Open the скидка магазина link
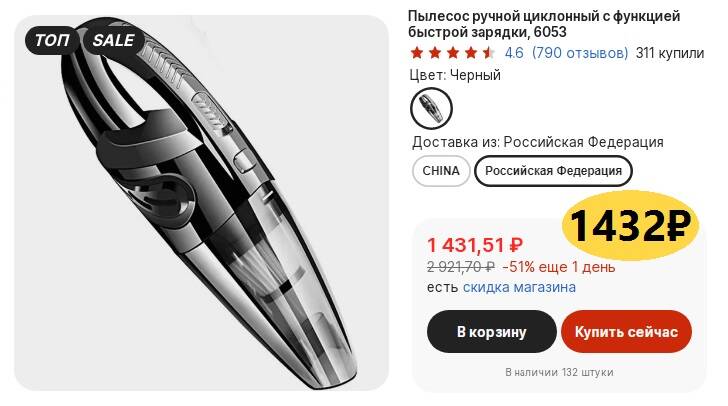 (519, 287)
